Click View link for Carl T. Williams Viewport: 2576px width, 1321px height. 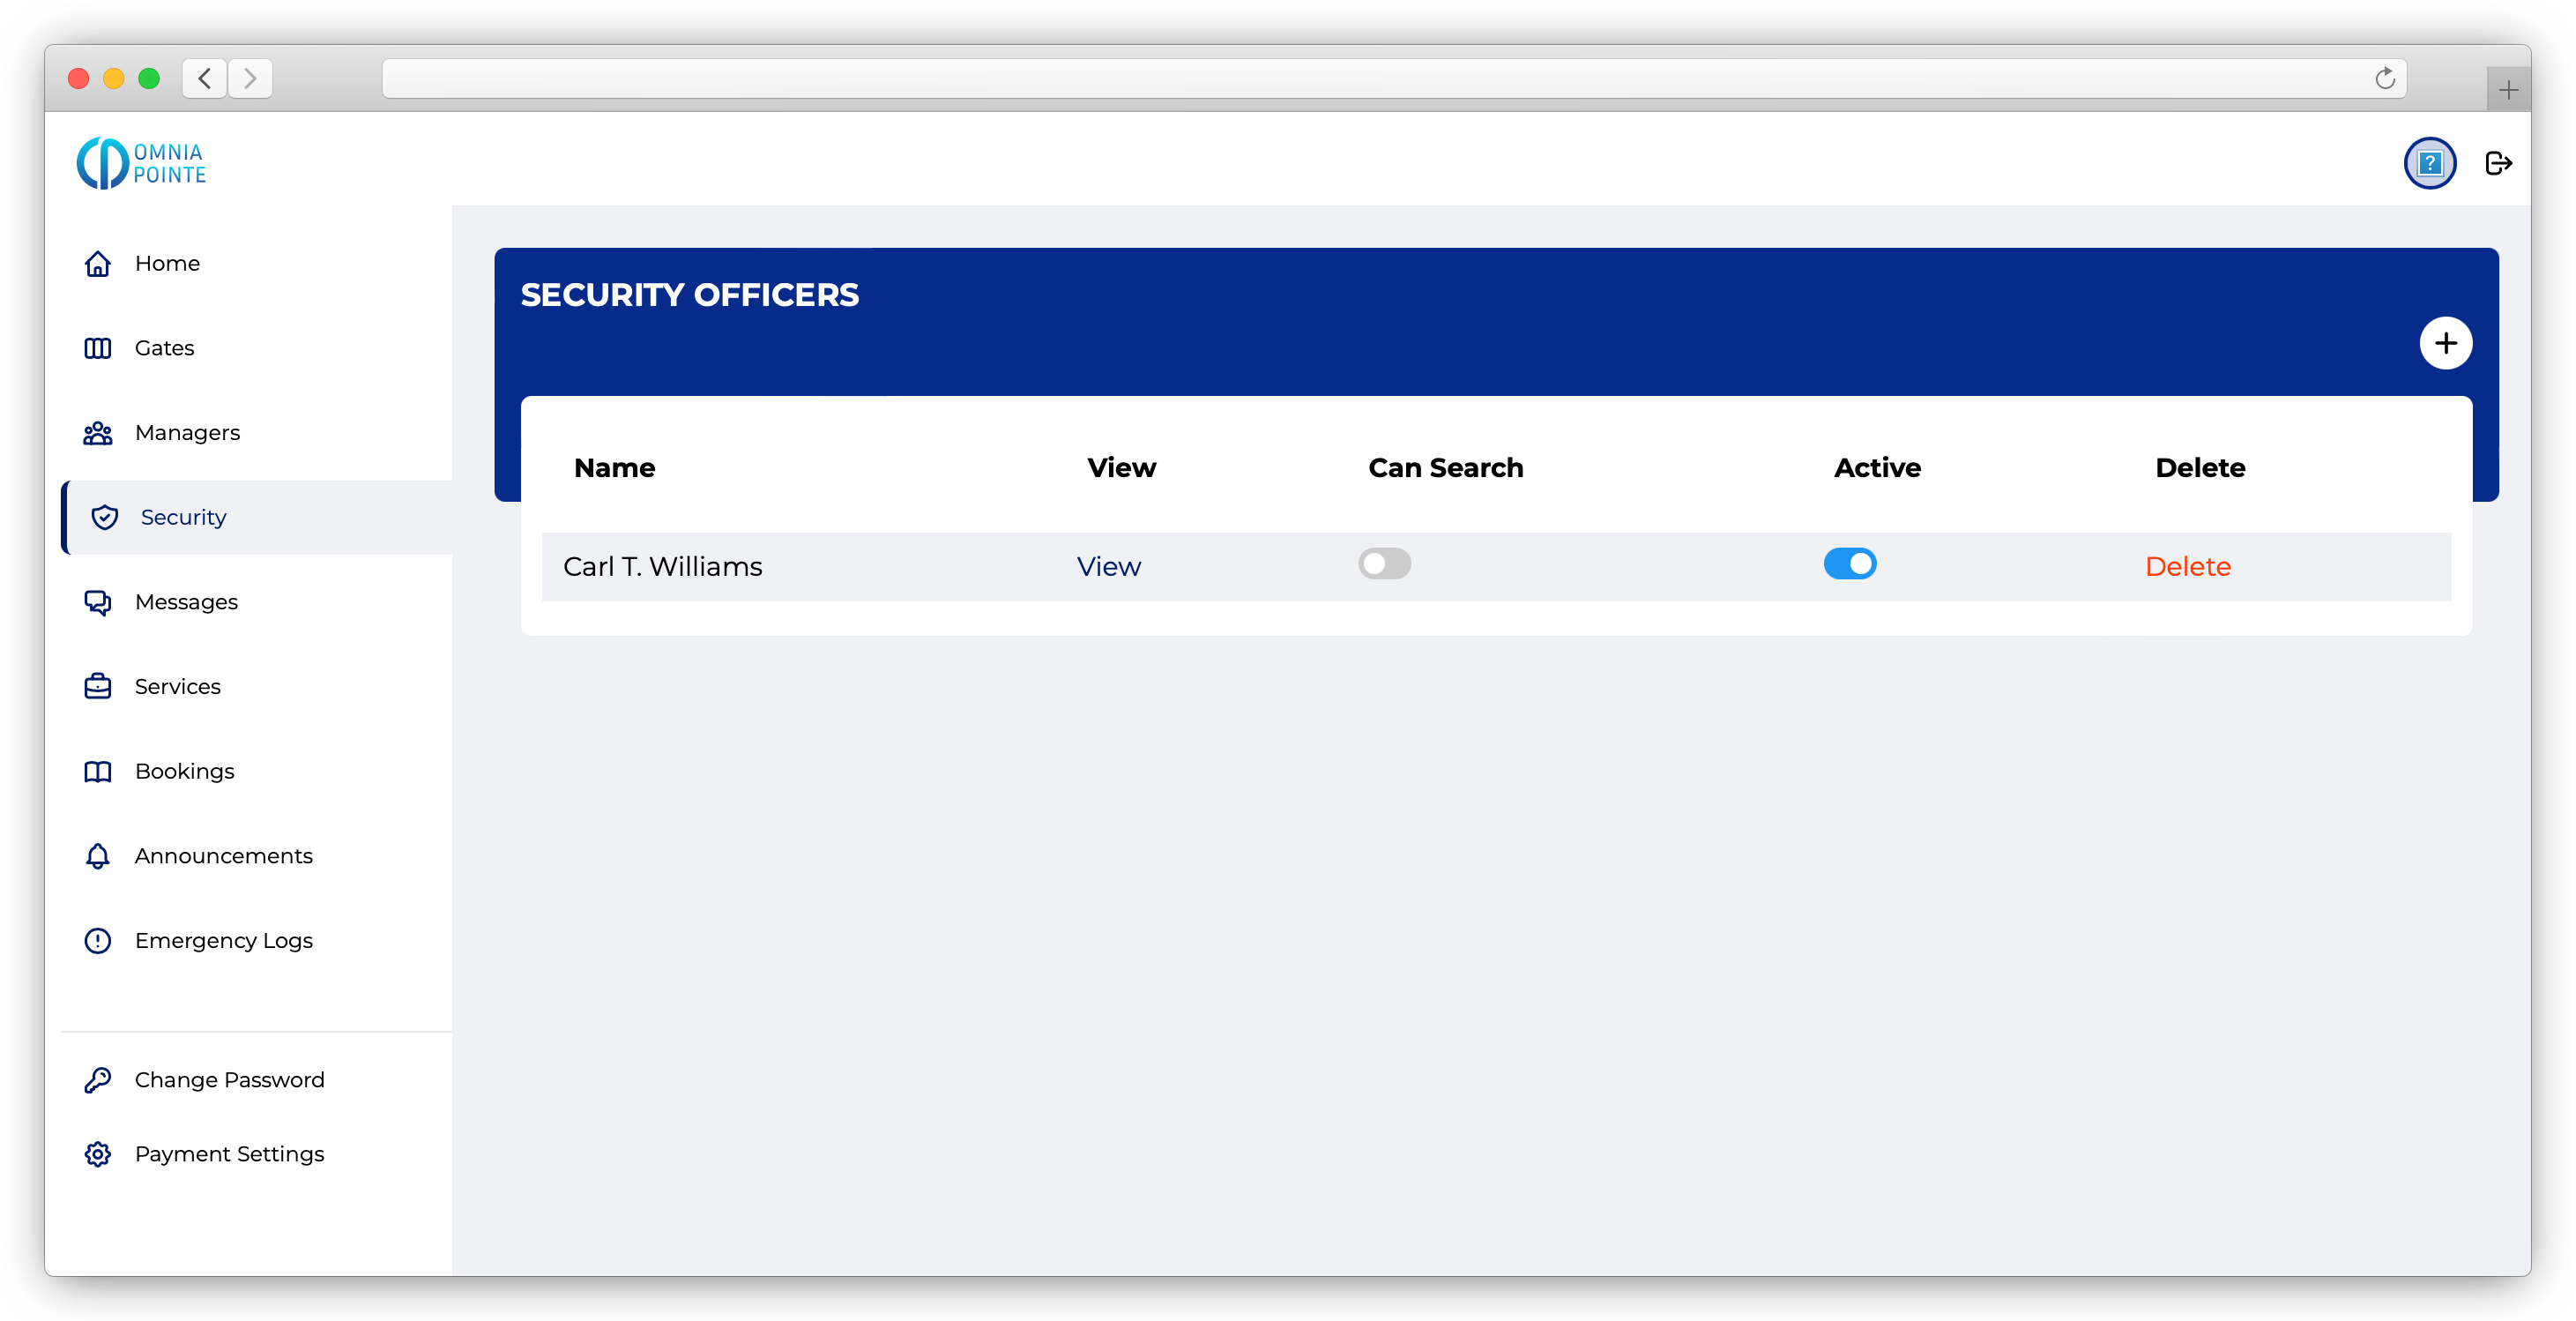click(1108, 567)
